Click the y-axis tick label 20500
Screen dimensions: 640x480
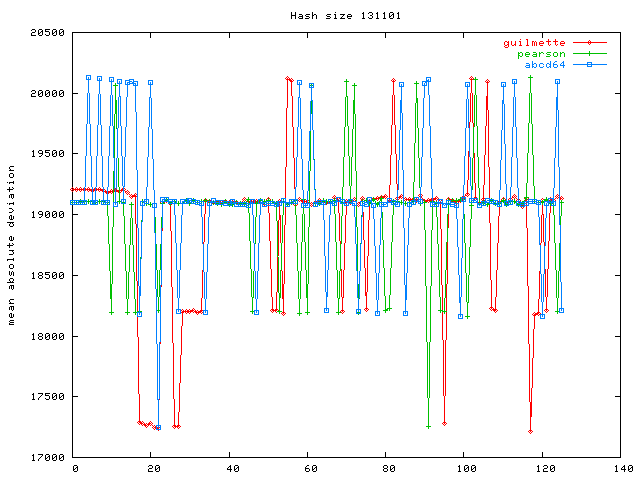48,33
